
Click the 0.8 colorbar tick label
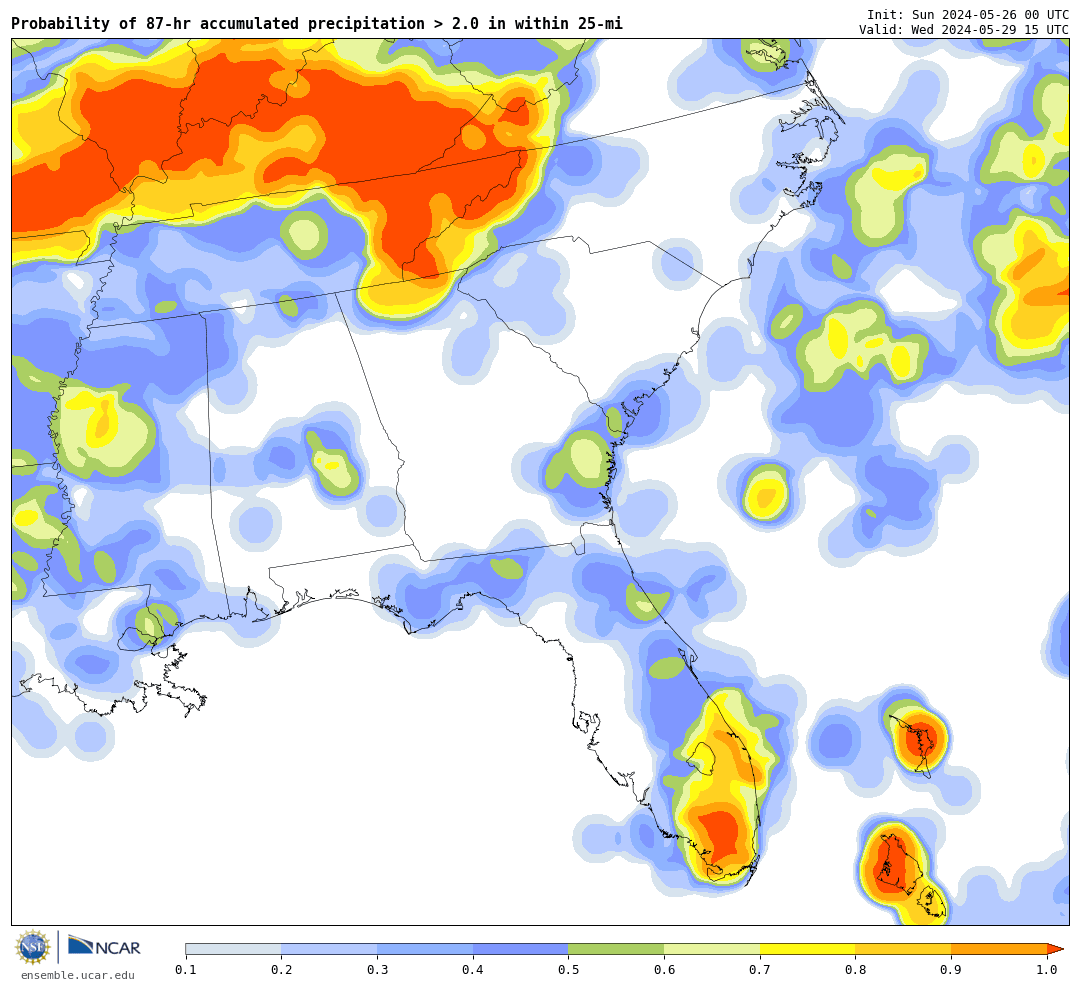click(856, 970)
